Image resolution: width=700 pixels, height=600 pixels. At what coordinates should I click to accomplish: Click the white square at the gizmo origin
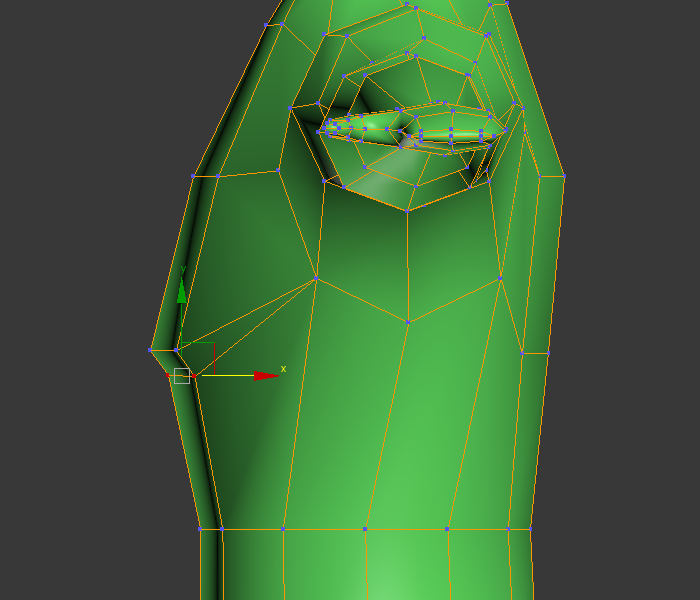[x=182, y=376]
